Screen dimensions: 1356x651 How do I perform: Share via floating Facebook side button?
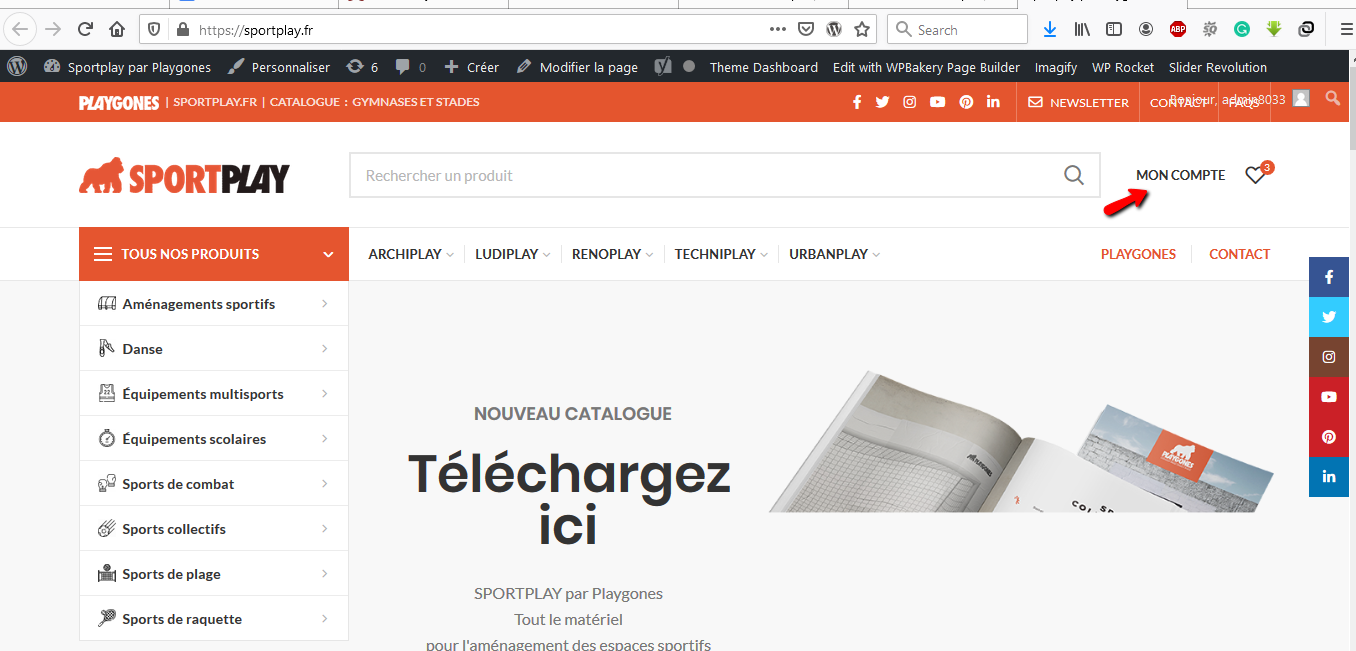(x=1329, y=277)
